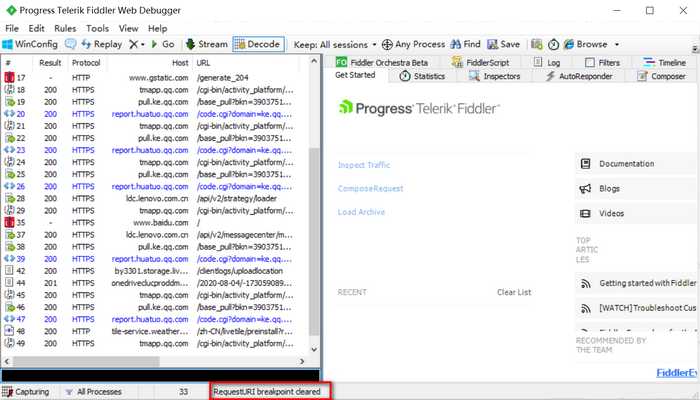
Task: Switch to AutoResponder tab
Action: coord(579,76)
